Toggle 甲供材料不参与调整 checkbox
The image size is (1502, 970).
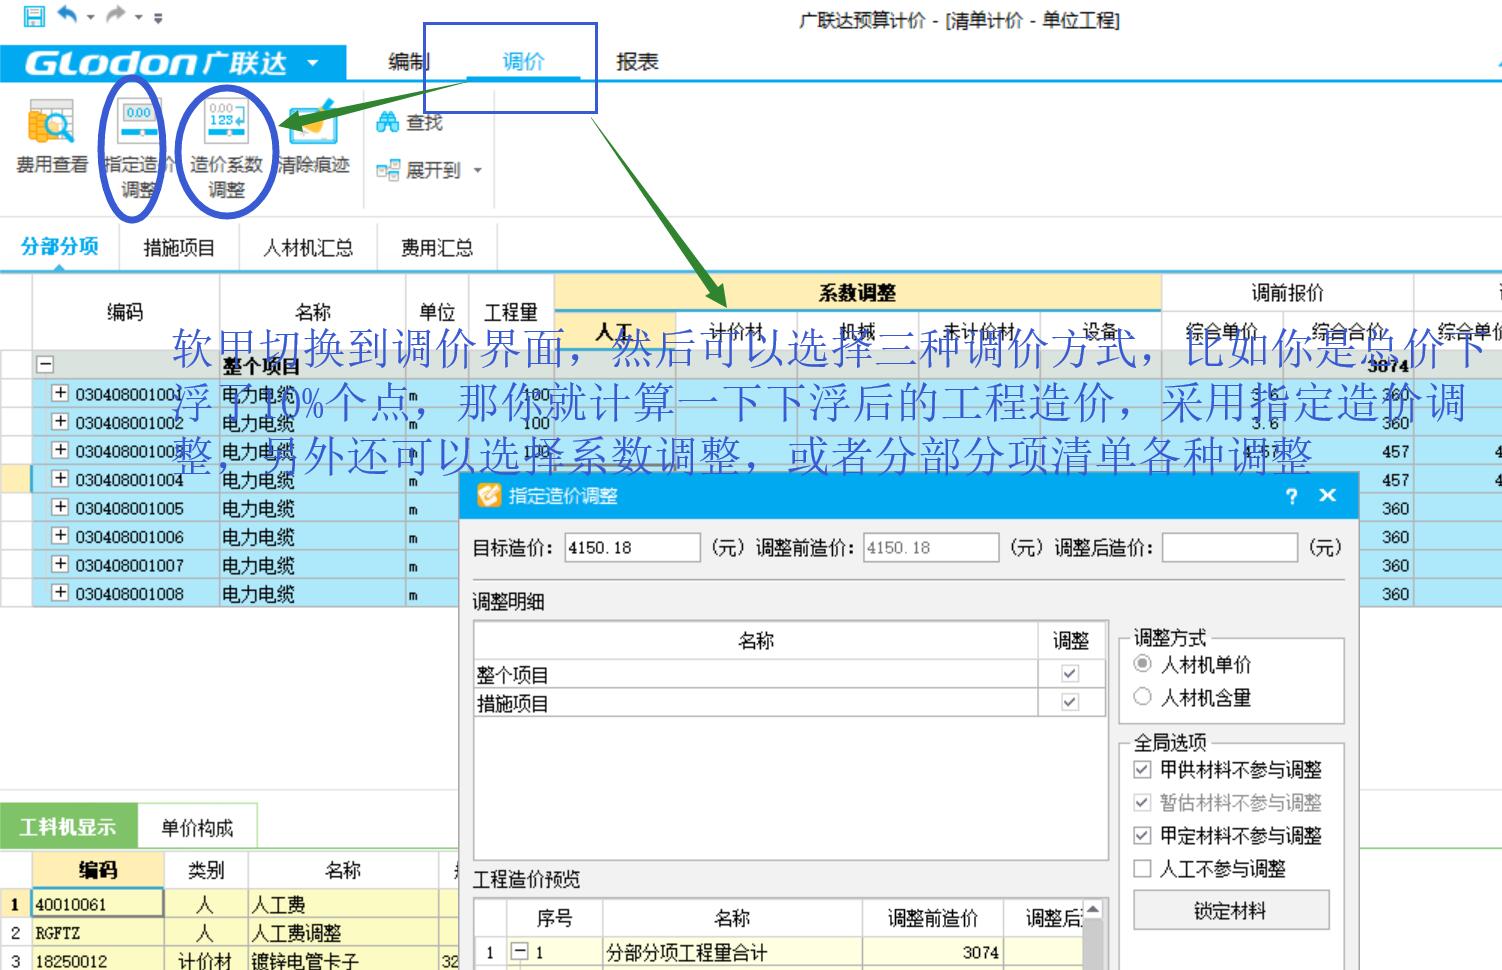point(1142,770)
